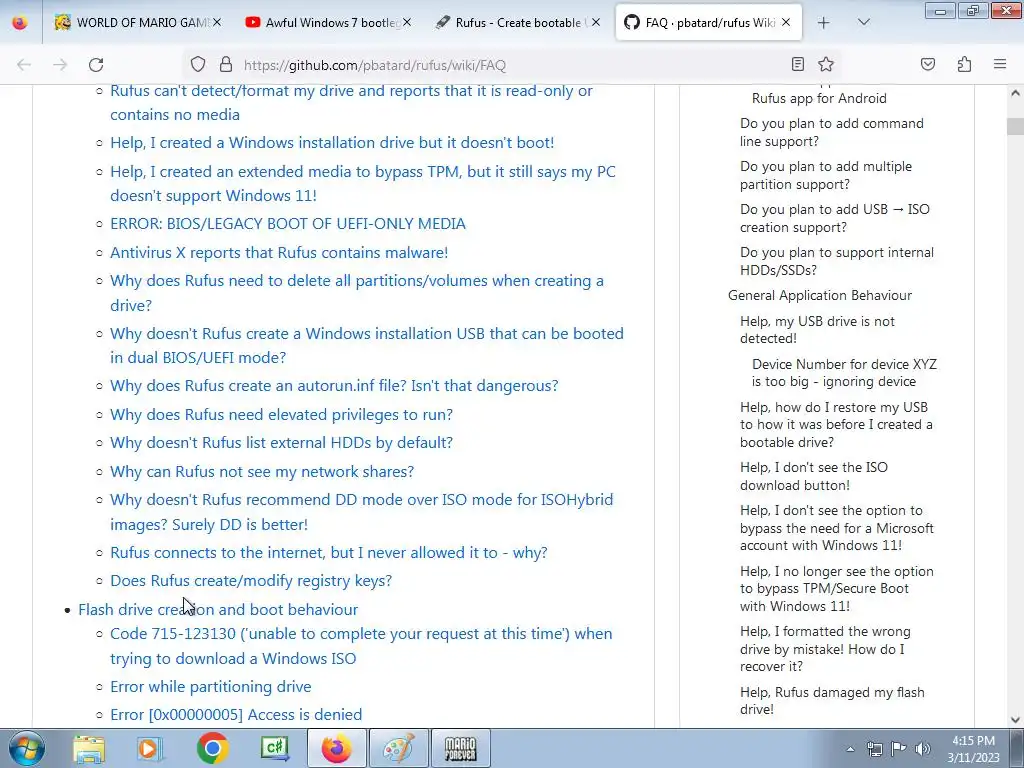Open the C# application taskbar icon
Viewport: 1024px width, 768px height.
(x=274, y=748)
